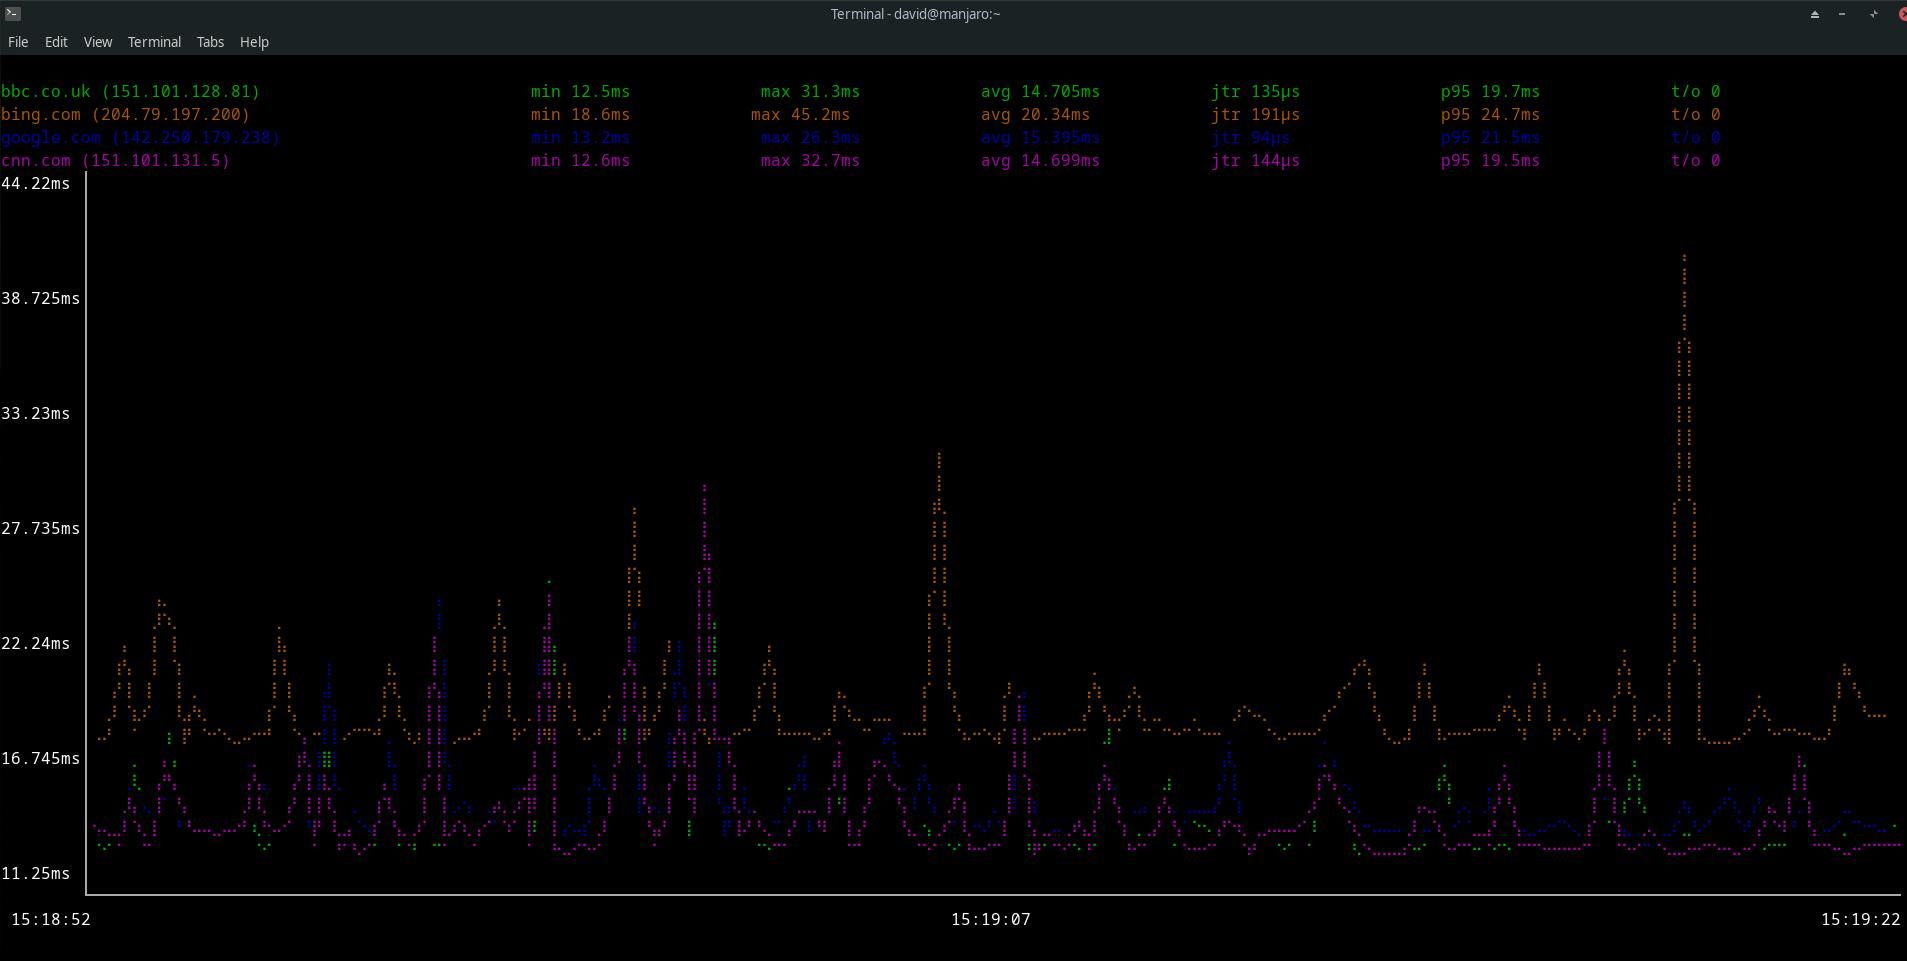Click bing.com max 45.2ms value
This screenshot has width=1907, height=961.
800,114
